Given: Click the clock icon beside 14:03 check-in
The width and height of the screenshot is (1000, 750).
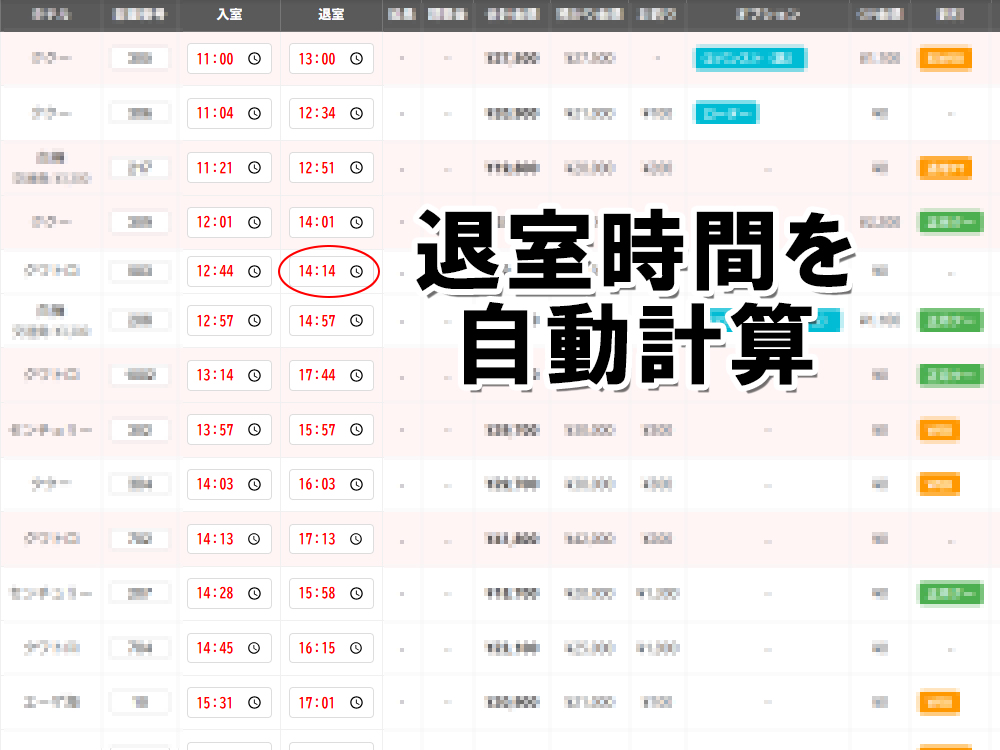Looking at the screenshot, I should coord(254,484).
